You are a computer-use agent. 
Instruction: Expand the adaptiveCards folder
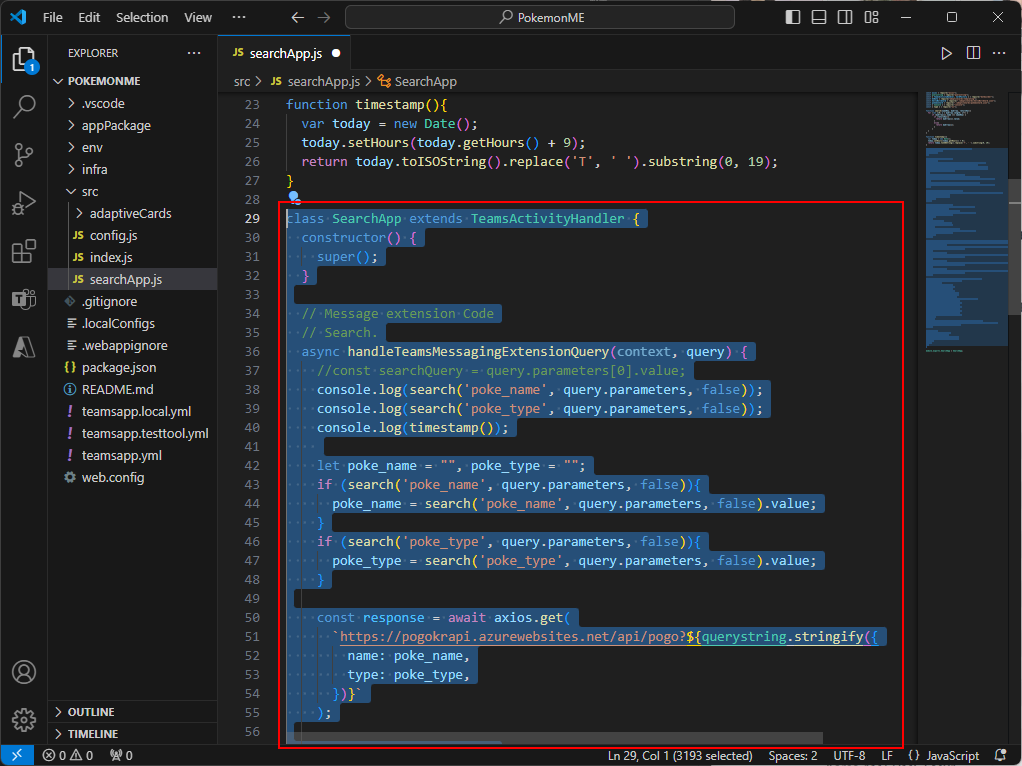(133, 213)
